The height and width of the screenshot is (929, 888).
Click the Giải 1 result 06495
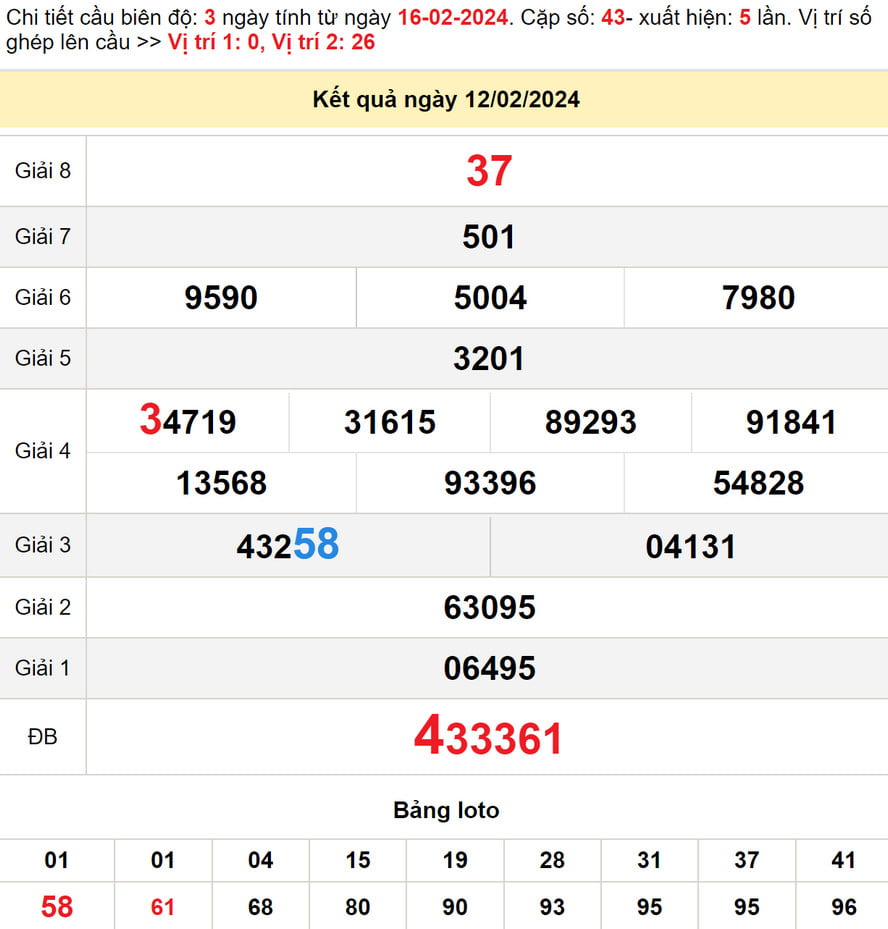click(x=490, y=668)
